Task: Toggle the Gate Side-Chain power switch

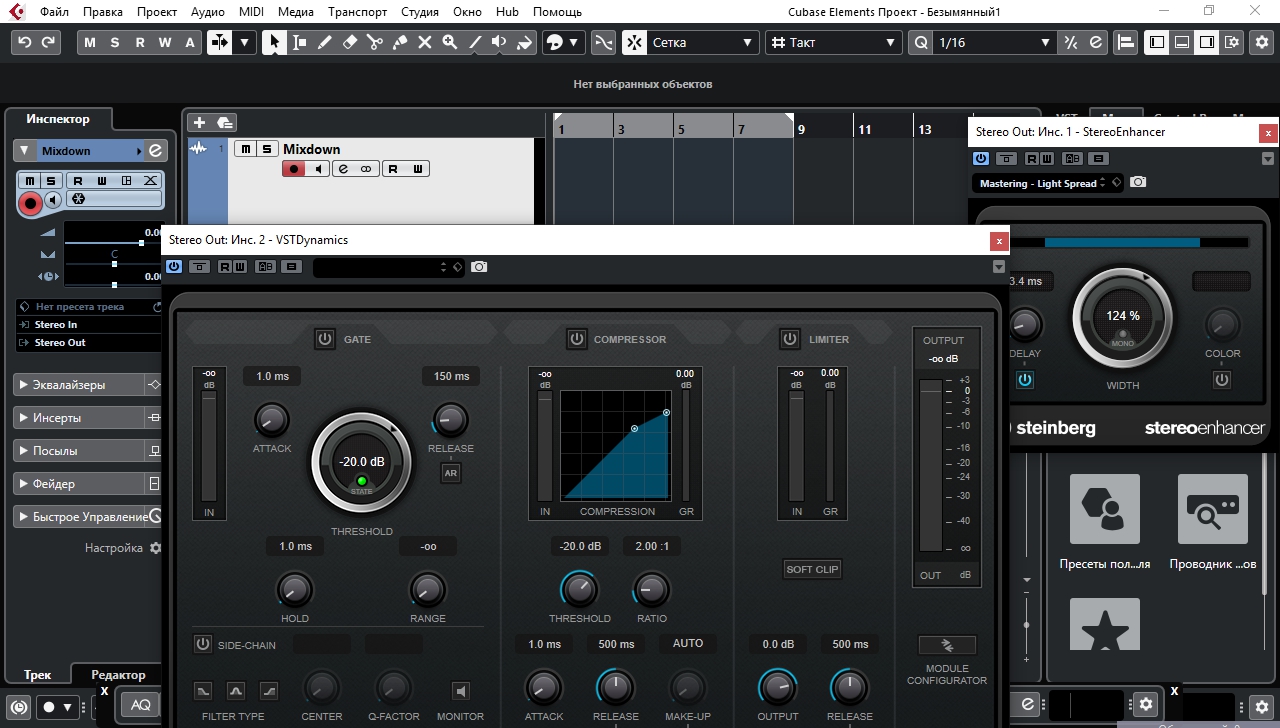Action: tap(203, 644)
